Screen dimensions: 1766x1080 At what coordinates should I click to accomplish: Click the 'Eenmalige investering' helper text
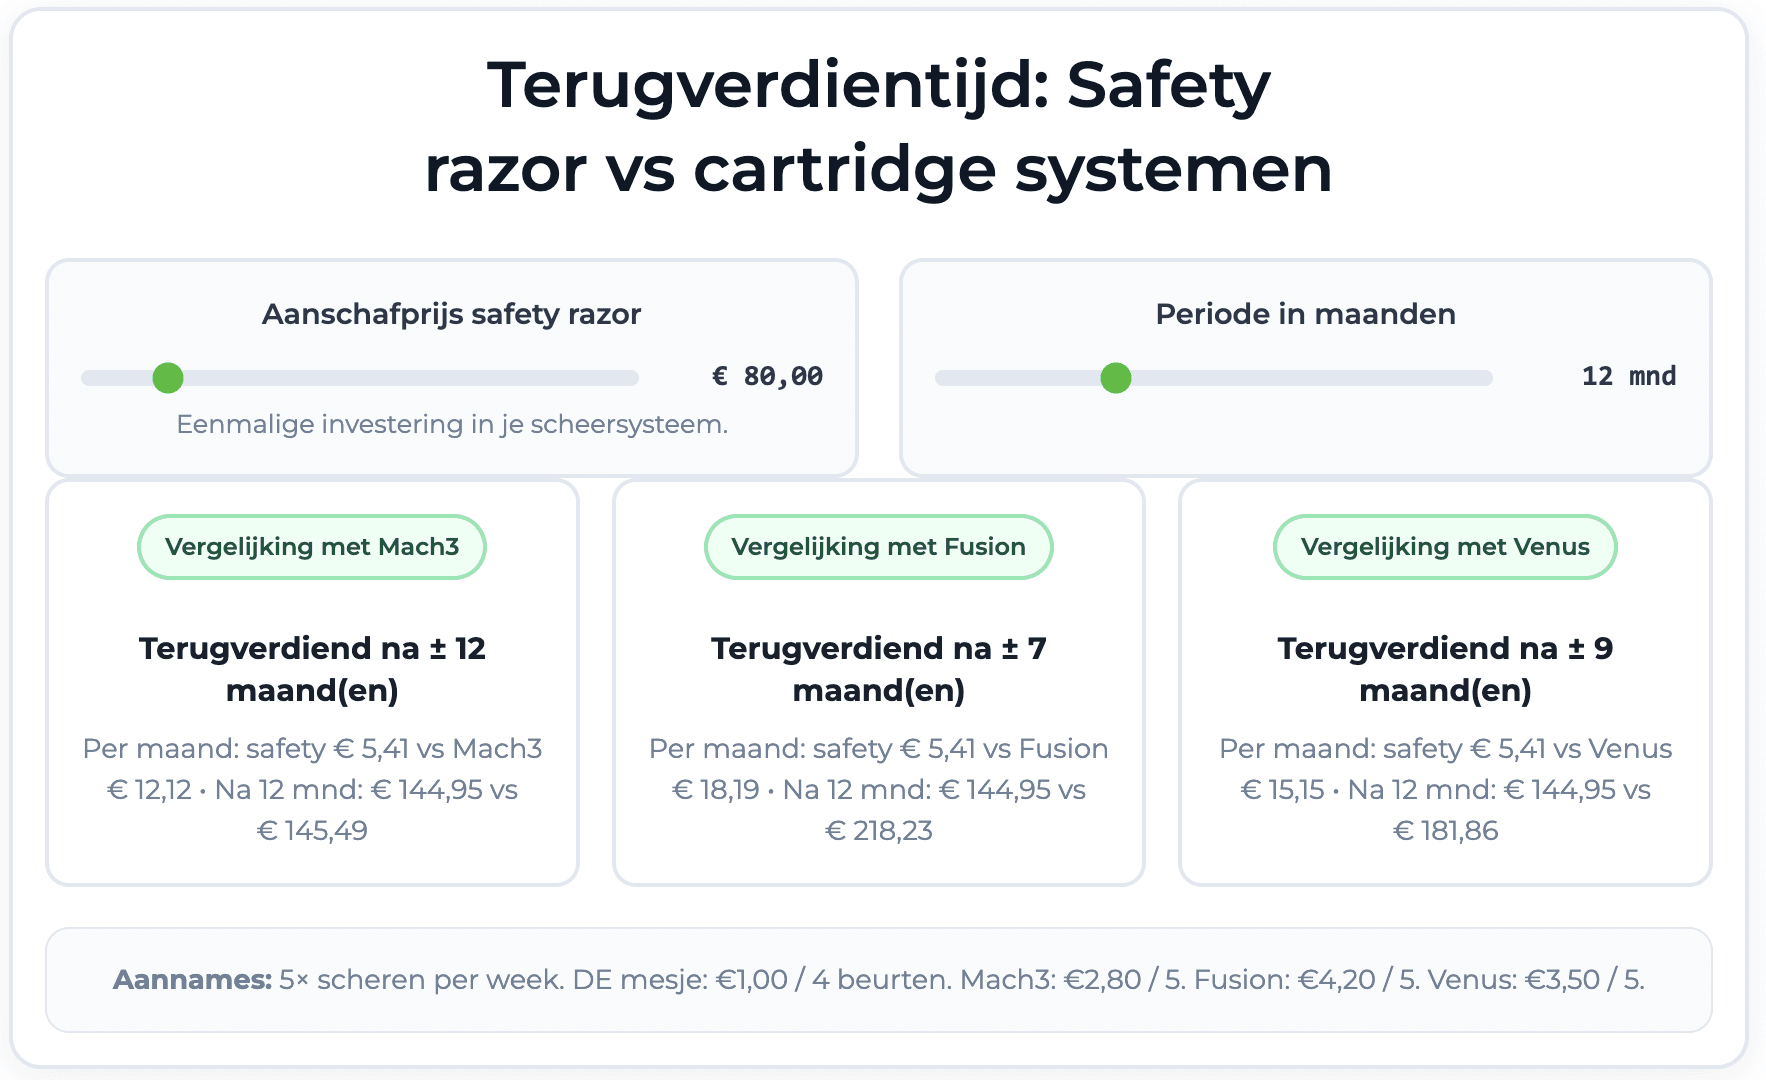tap(452, 425)
